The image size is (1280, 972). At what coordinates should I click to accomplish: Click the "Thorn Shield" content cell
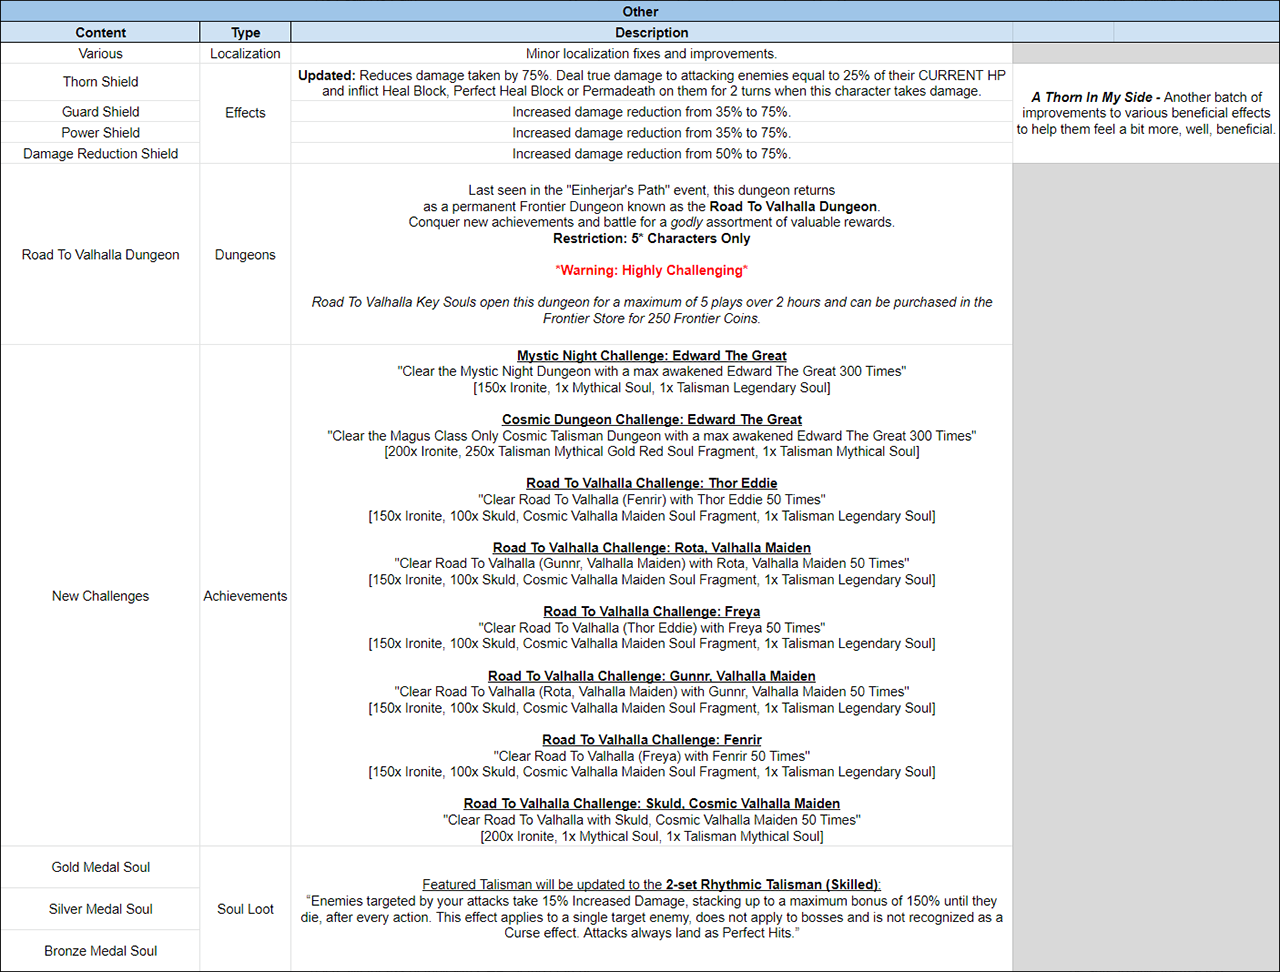[x=100, y=82]
